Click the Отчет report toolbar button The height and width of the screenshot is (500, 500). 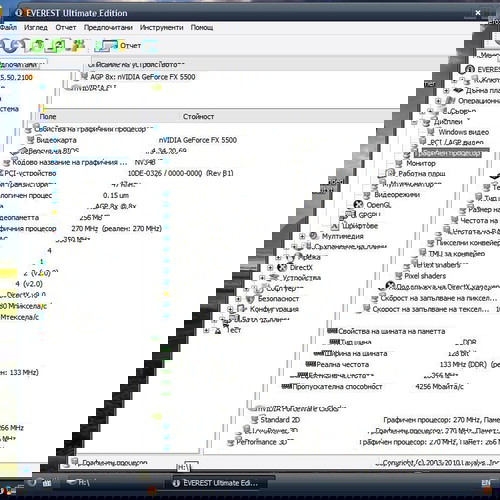click(x=118, y=46)
